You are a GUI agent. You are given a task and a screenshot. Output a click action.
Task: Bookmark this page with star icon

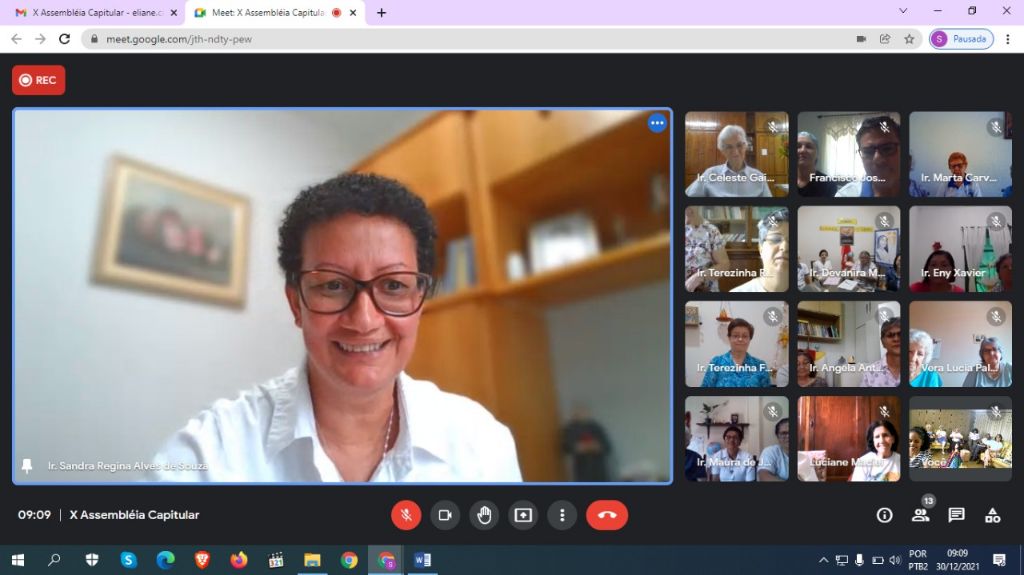(909, 39)
